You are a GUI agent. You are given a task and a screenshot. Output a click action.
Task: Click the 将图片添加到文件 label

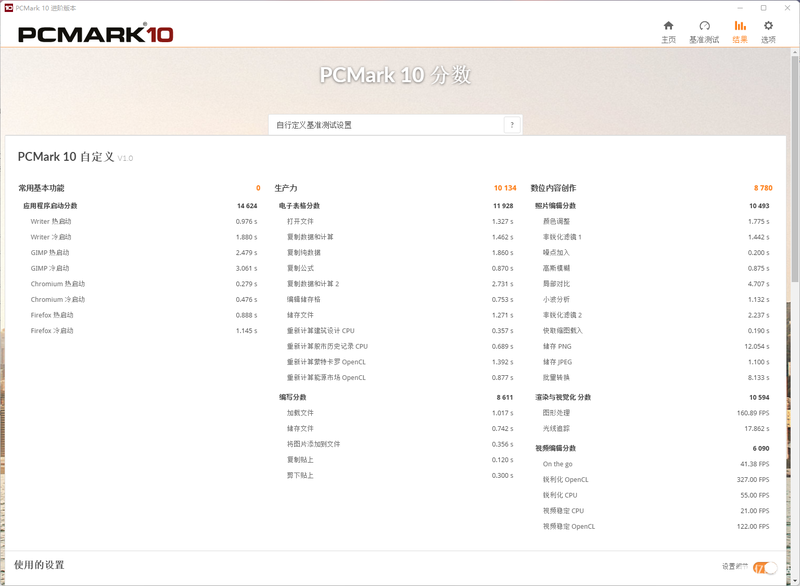coord(313,444)
